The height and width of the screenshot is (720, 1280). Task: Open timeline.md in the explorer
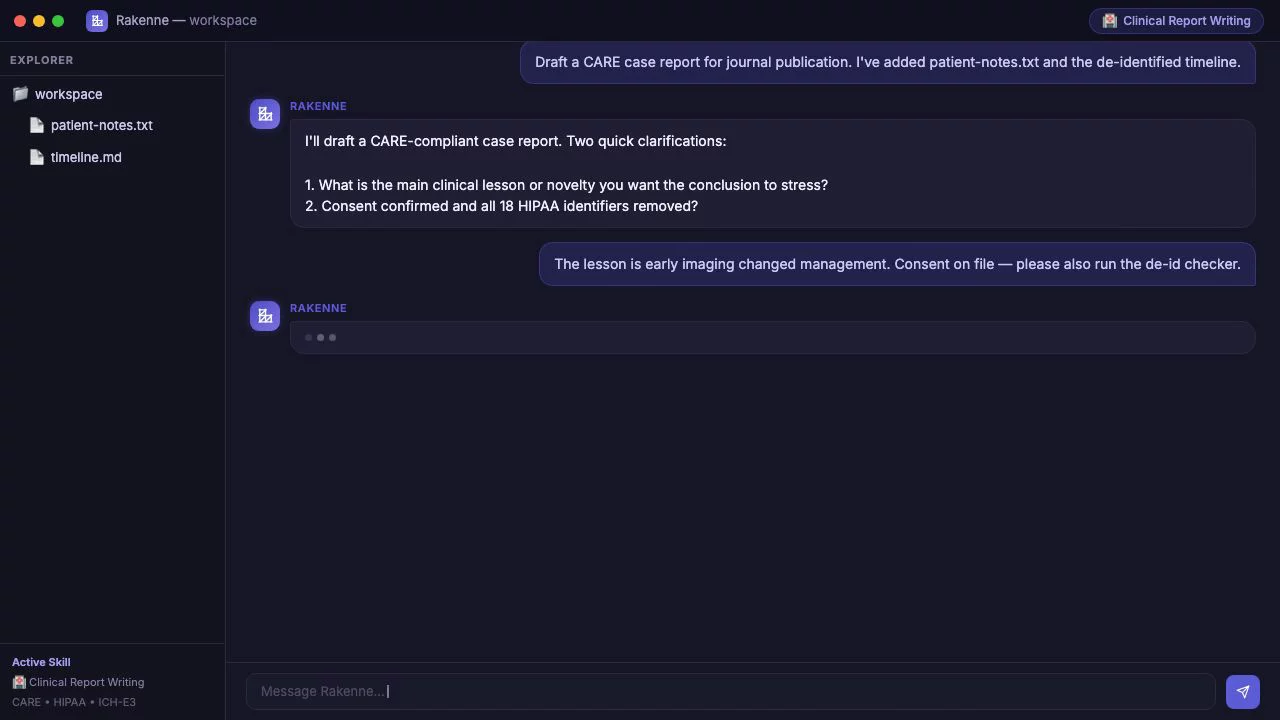(x=86, y=157)
